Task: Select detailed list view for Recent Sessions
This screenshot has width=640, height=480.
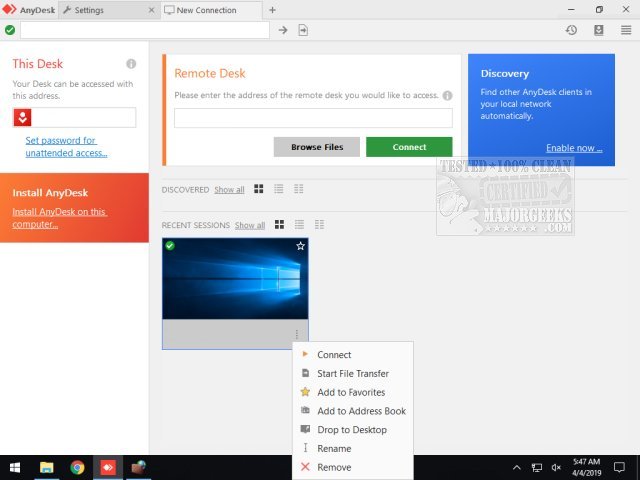Action: click(320, 224)
